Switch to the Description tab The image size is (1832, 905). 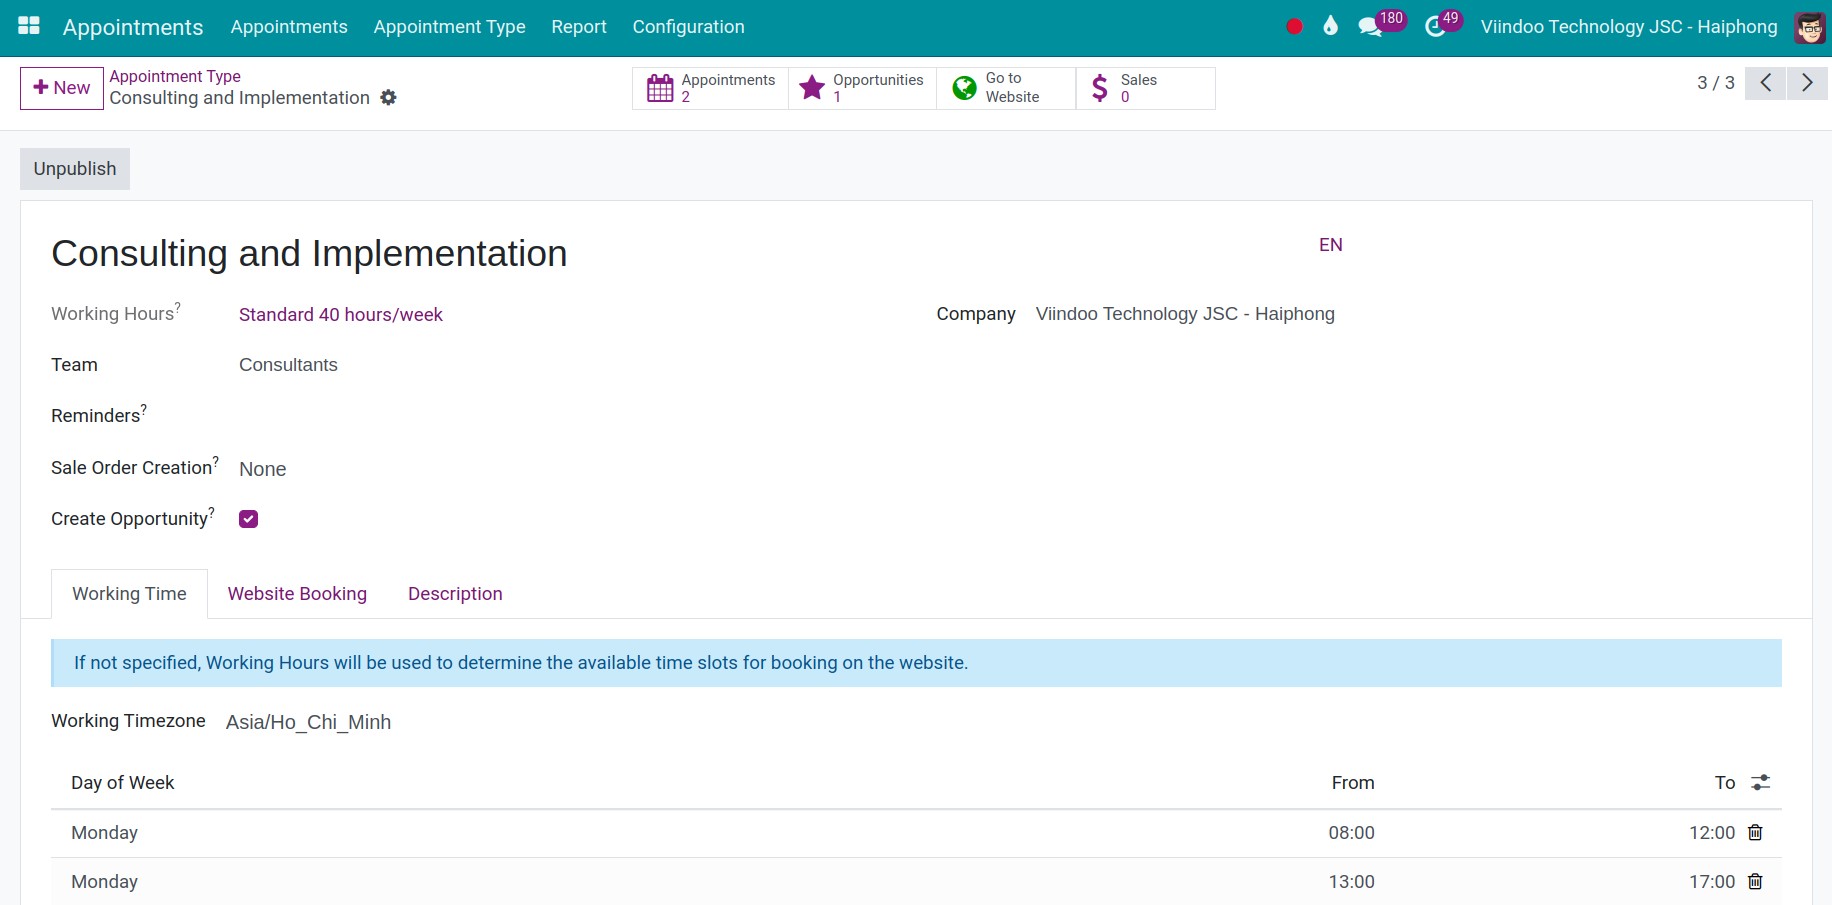455,594
